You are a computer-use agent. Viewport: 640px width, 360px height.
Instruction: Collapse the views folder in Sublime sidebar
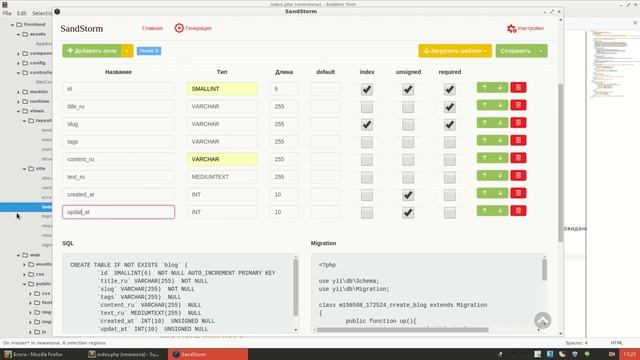18,111
